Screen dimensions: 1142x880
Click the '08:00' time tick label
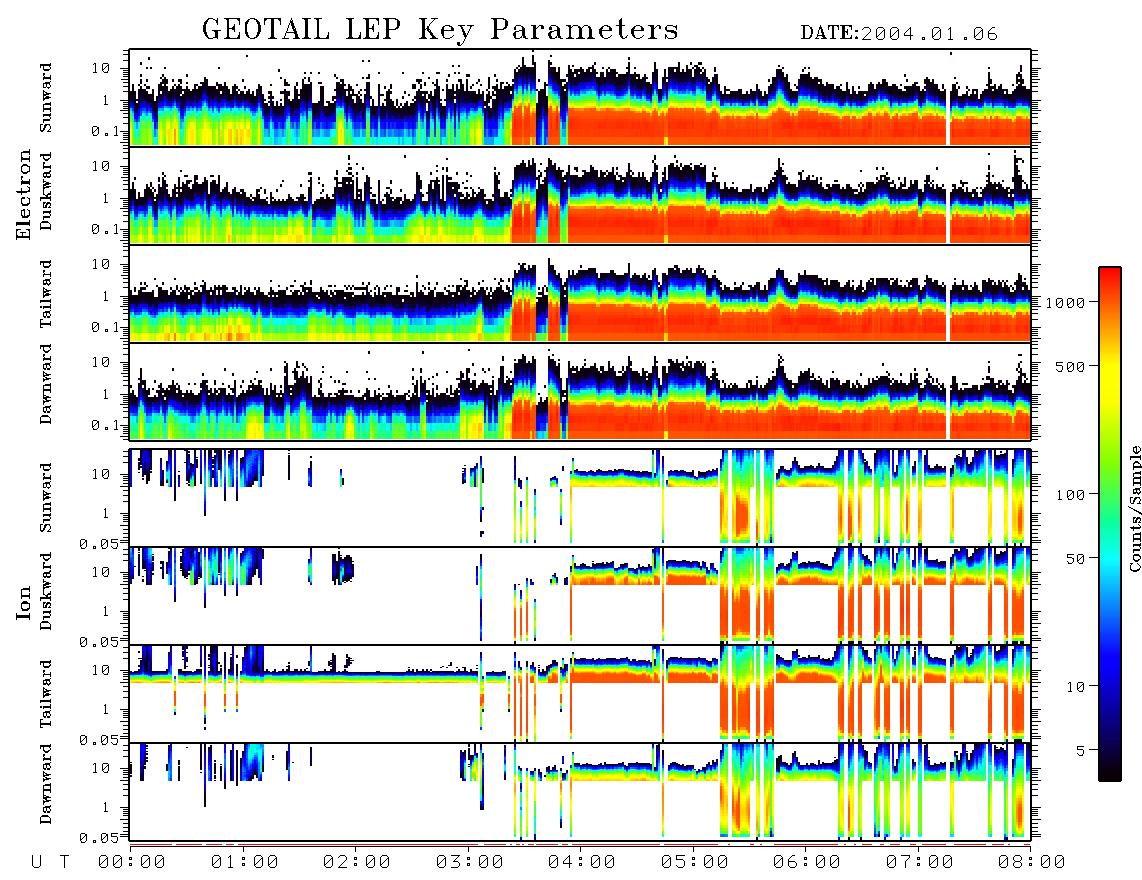(1032, 862)
